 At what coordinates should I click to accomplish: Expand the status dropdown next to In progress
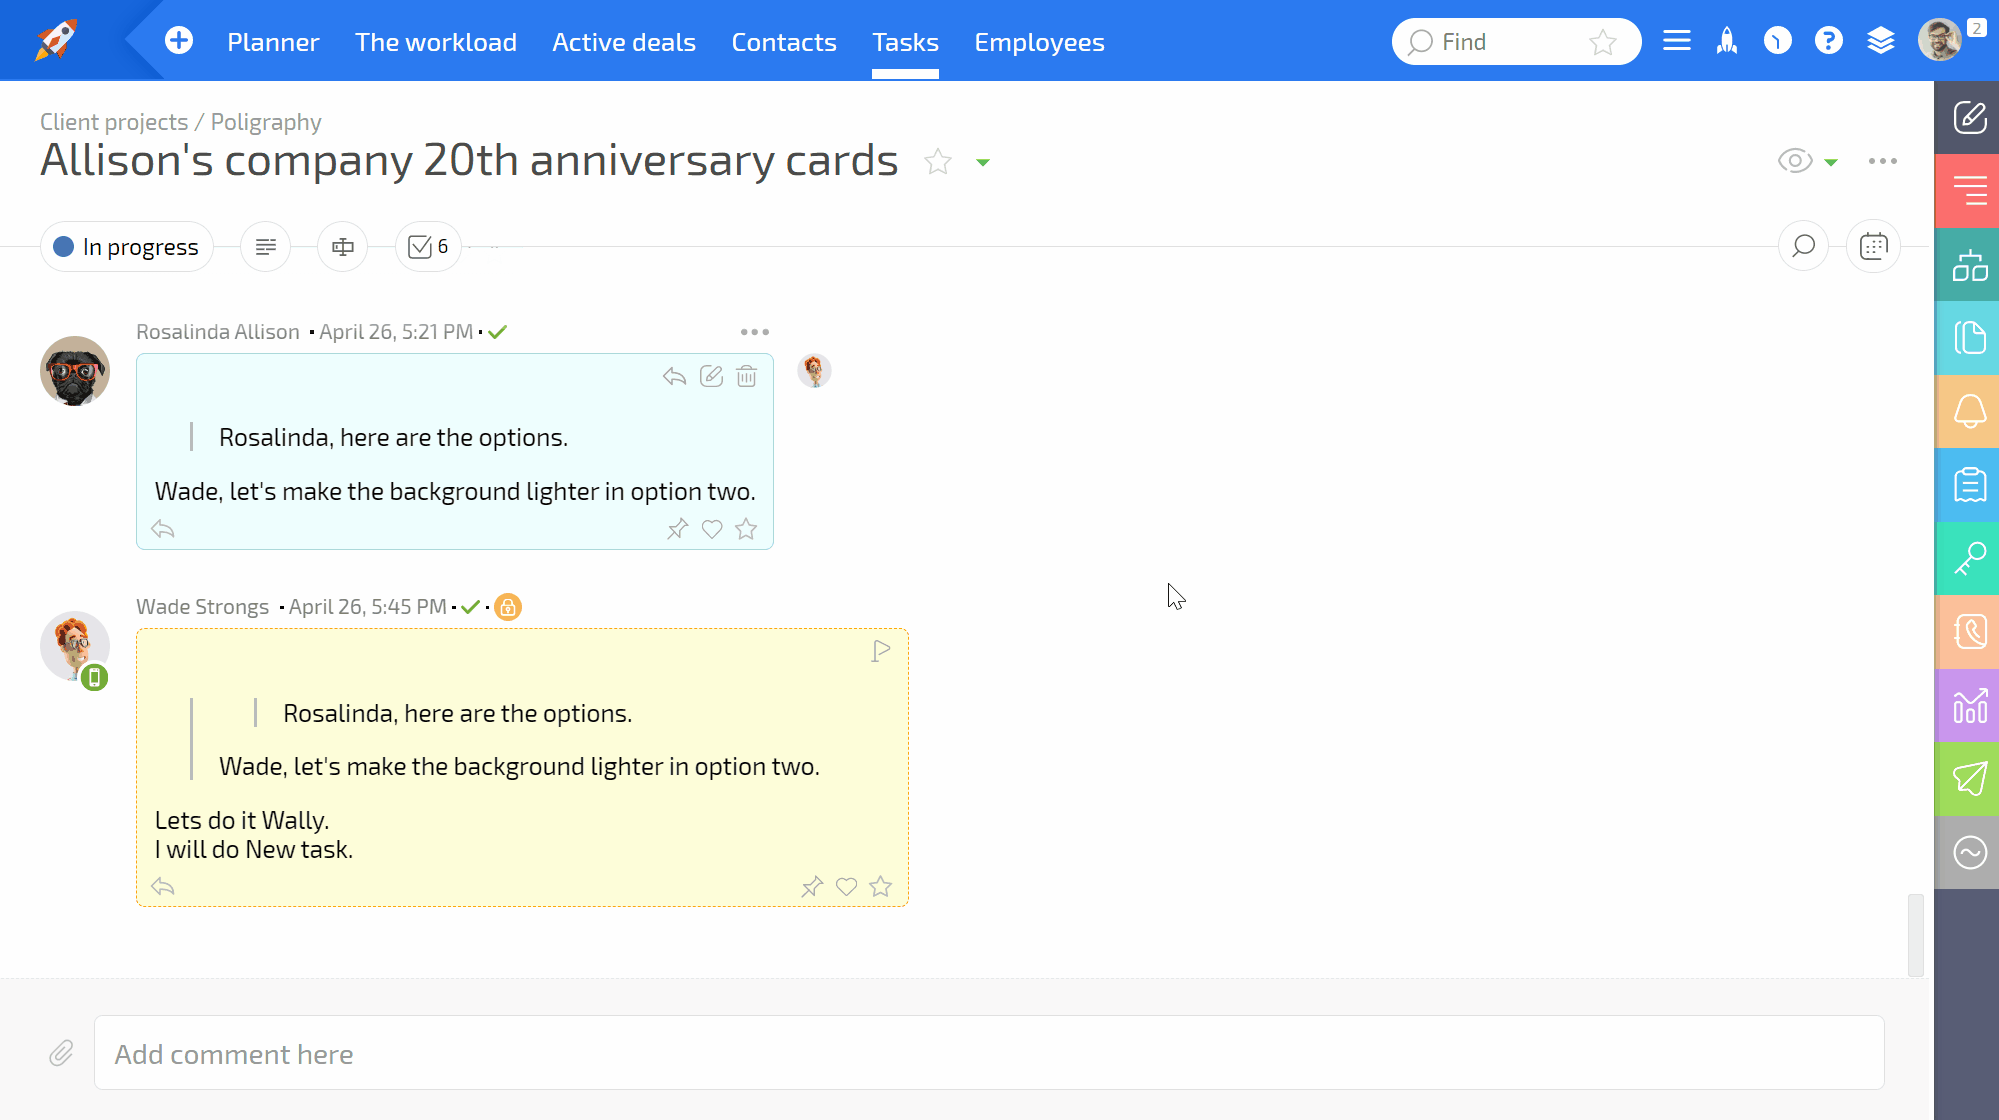point(125,246)
